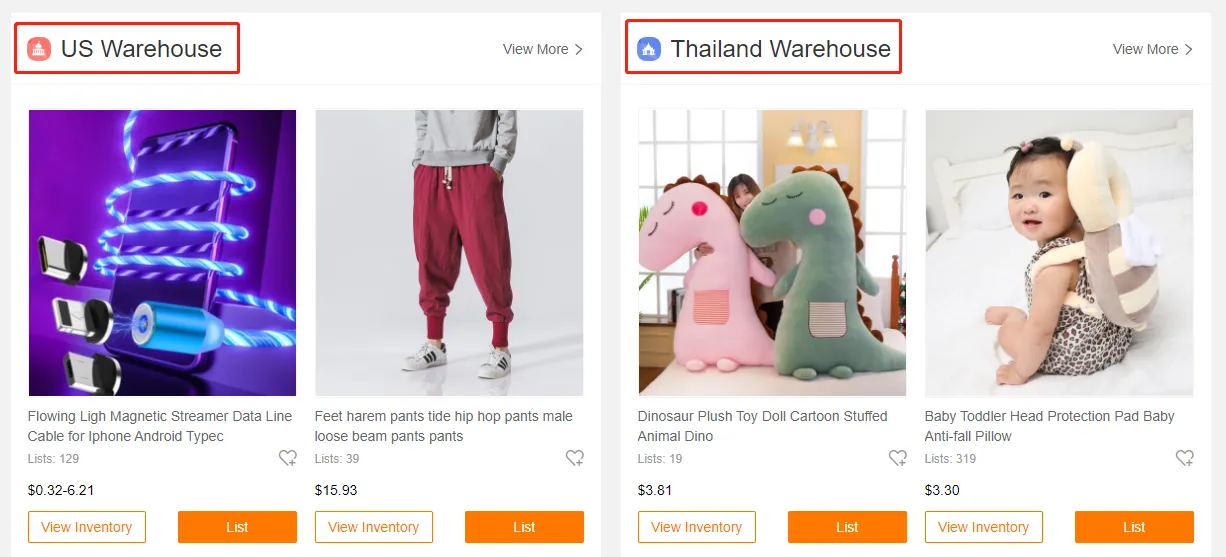The image size is (1226, 557).
Task: Open the red harem pants product image
Action: (x=449, y=253)
